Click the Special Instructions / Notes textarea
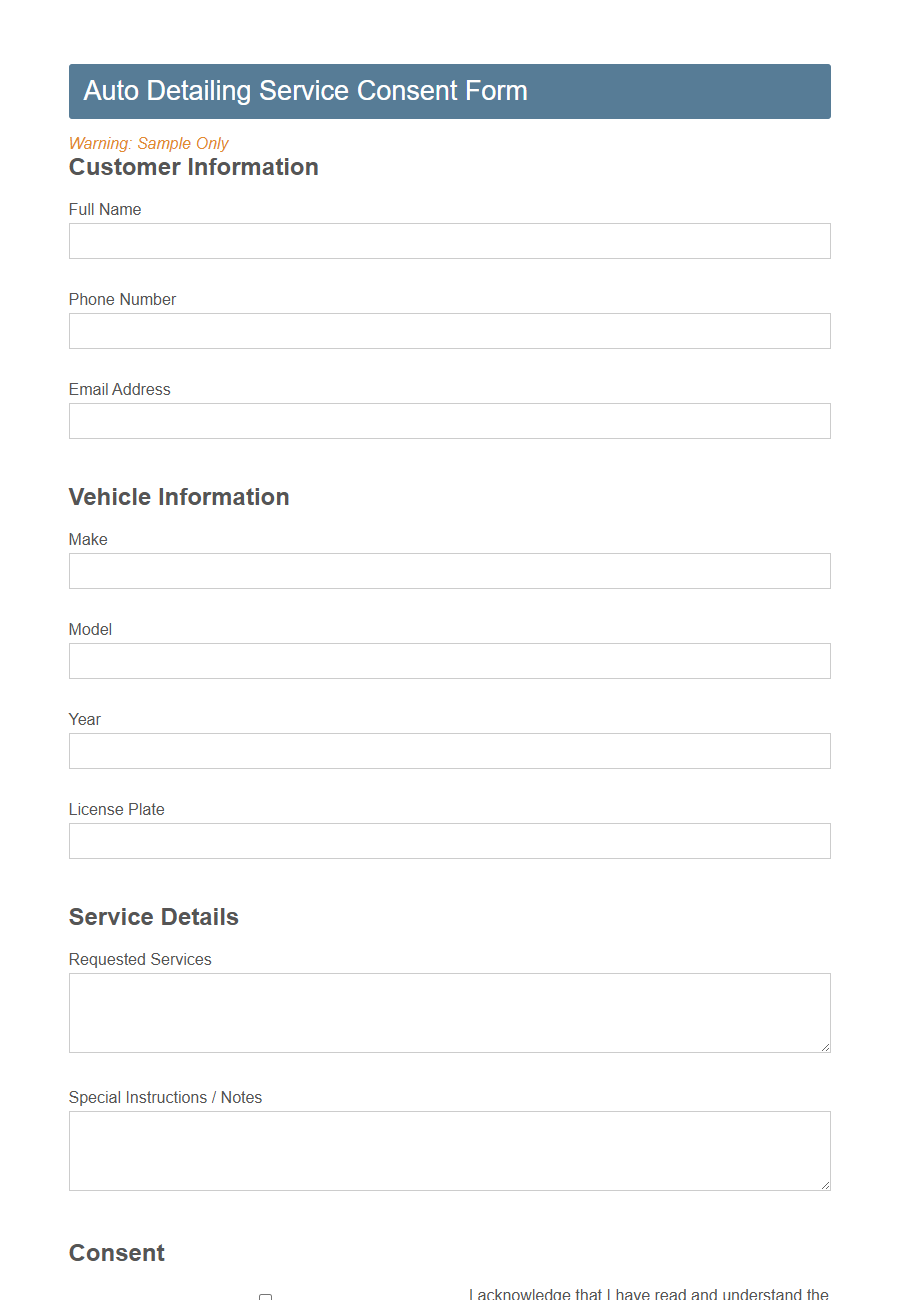The image size is (900, 1300). point(449,1150)
